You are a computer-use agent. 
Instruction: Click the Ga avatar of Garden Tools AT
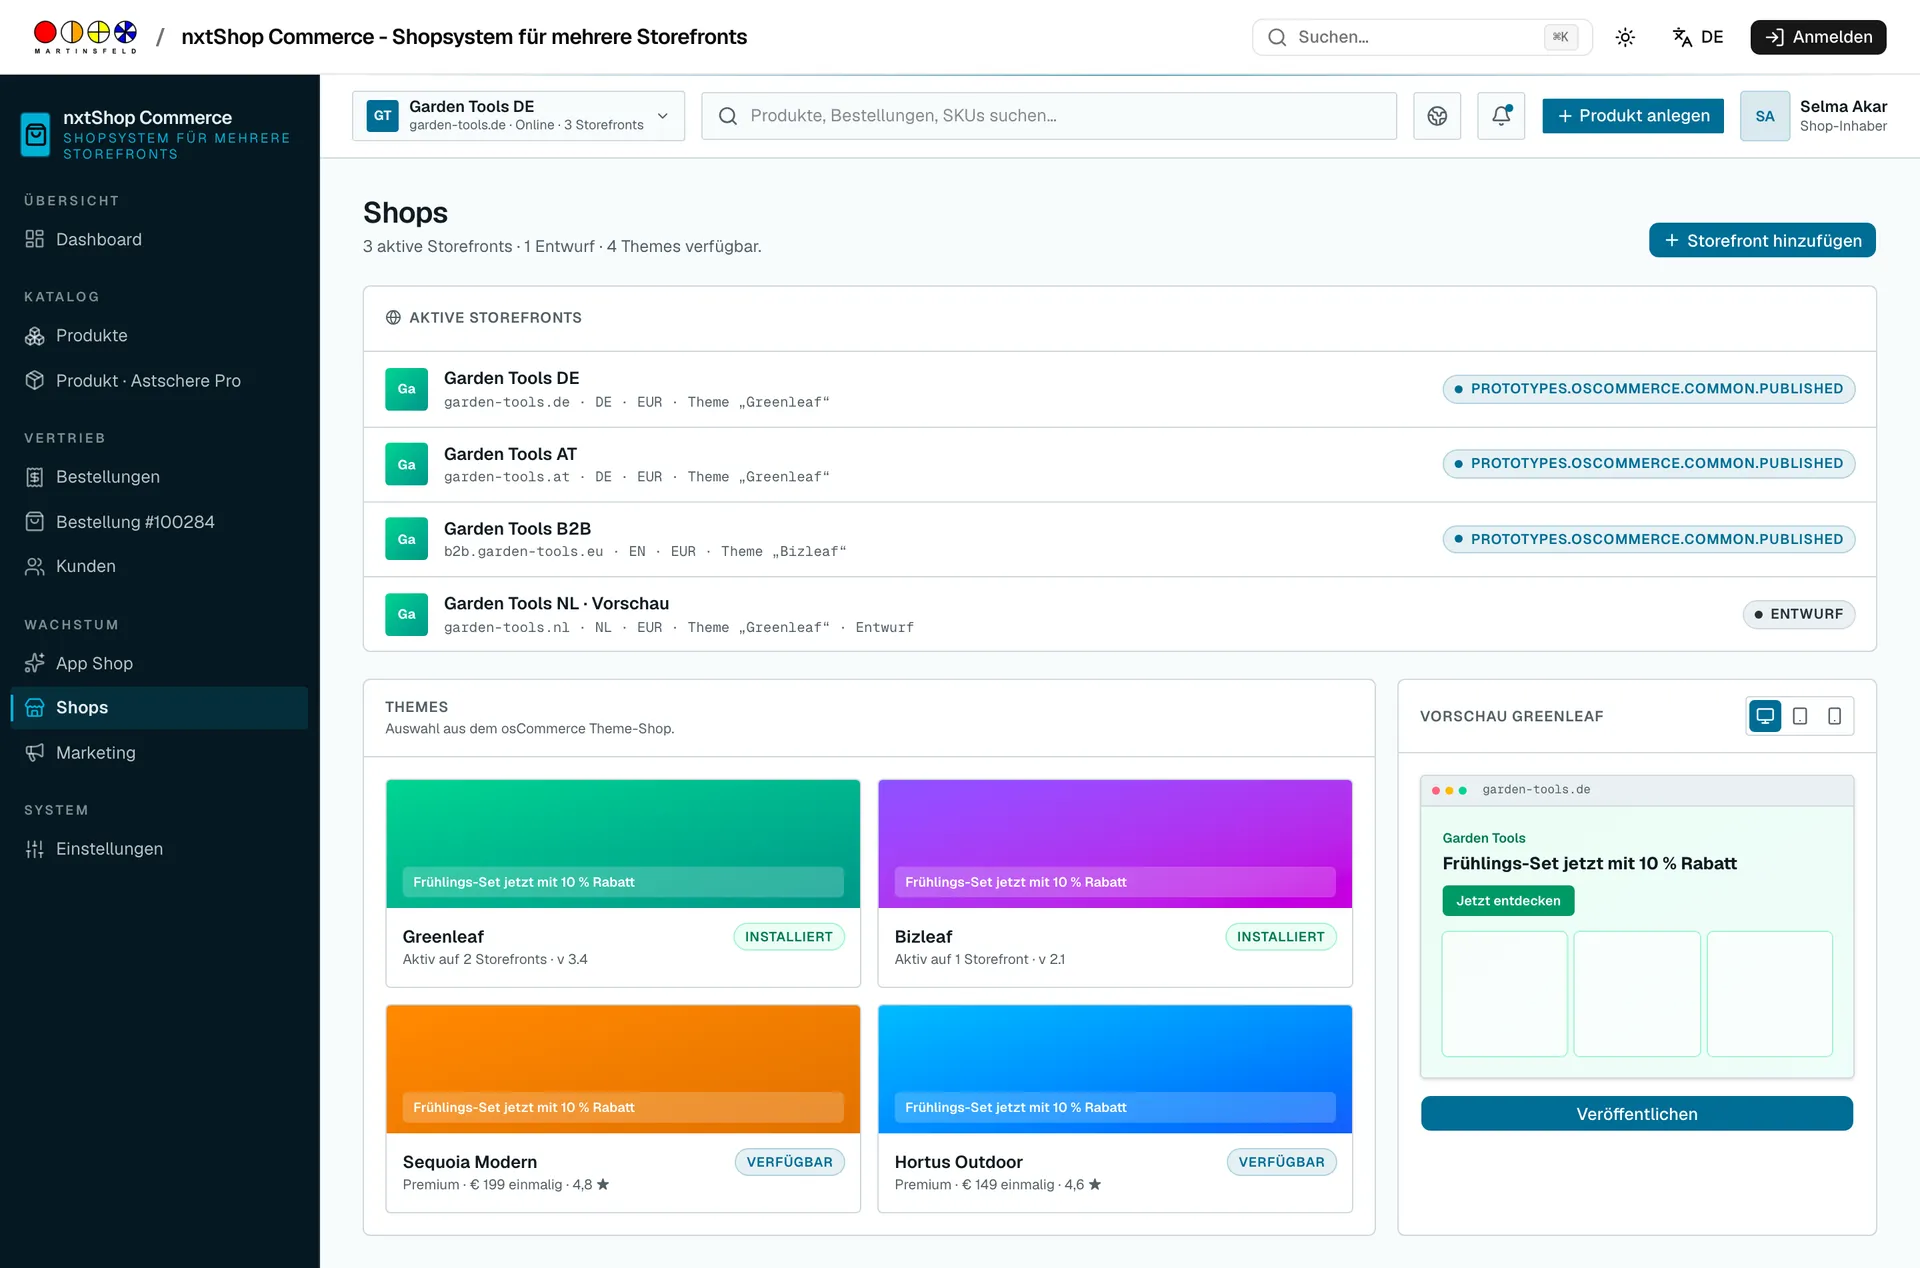(406, 464)
